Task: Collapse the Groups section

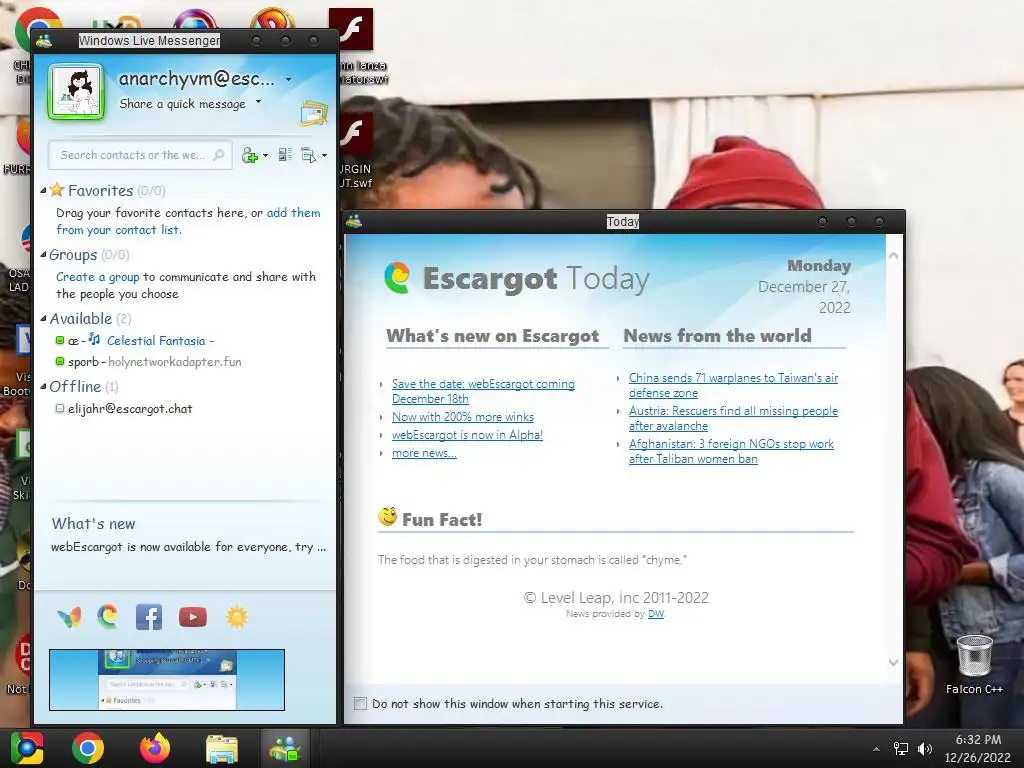Action: pos(43,255)
